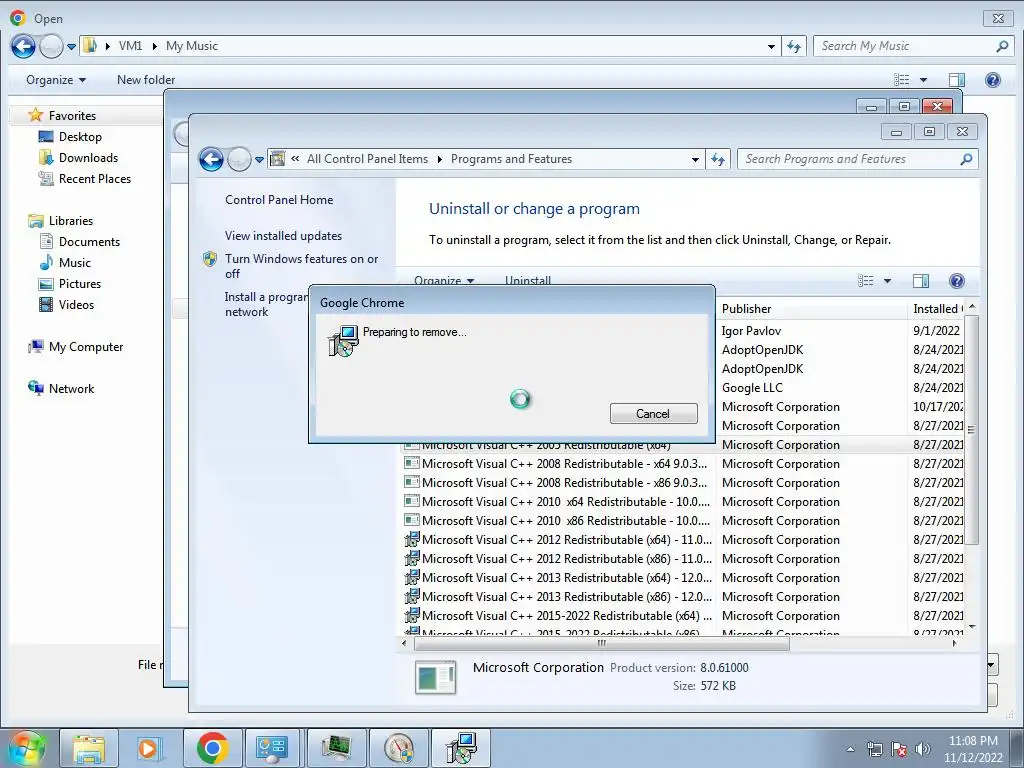
Task: Click New folder in Open dialog
Action: [146, 80]
